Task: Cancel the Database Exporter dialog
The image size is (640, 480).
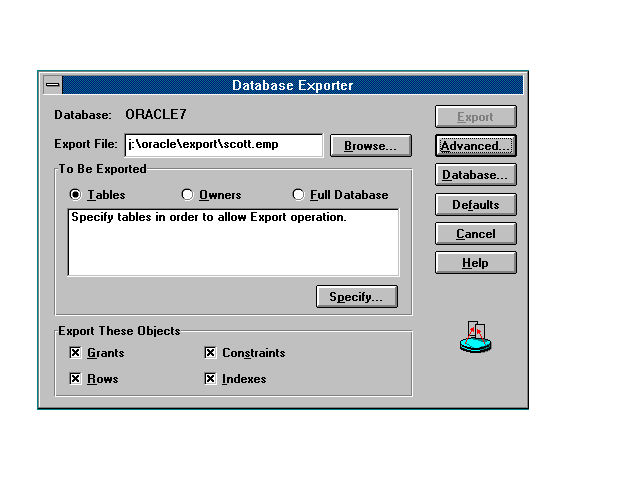Action: [475, 234]
